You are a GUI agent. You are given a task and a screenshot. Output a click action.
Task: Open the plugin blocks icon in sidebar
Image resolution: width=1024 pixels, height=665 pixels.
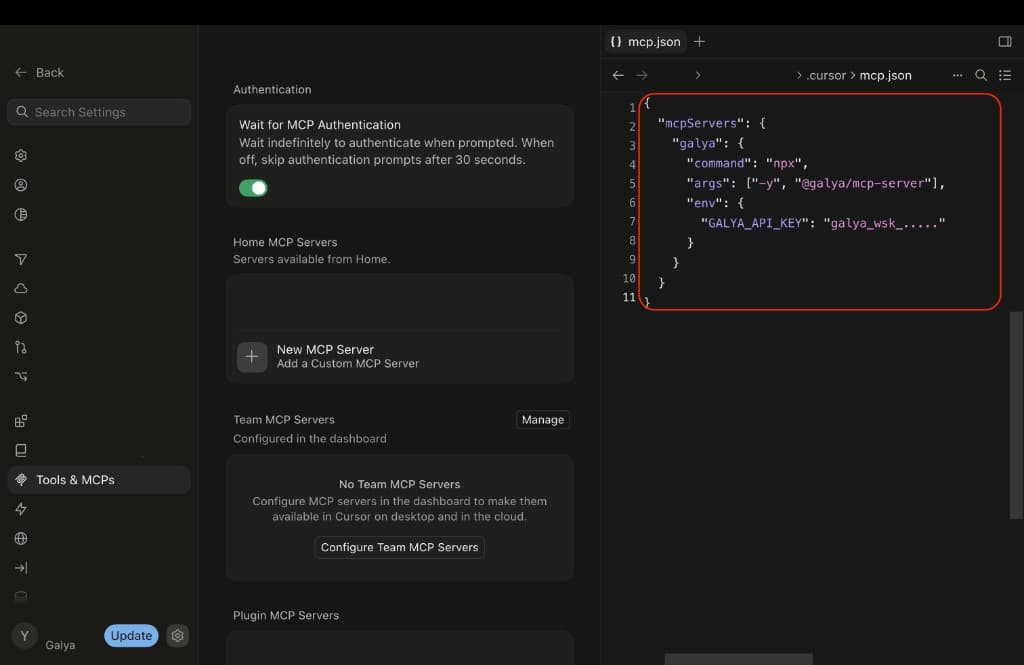pos(21,421)
